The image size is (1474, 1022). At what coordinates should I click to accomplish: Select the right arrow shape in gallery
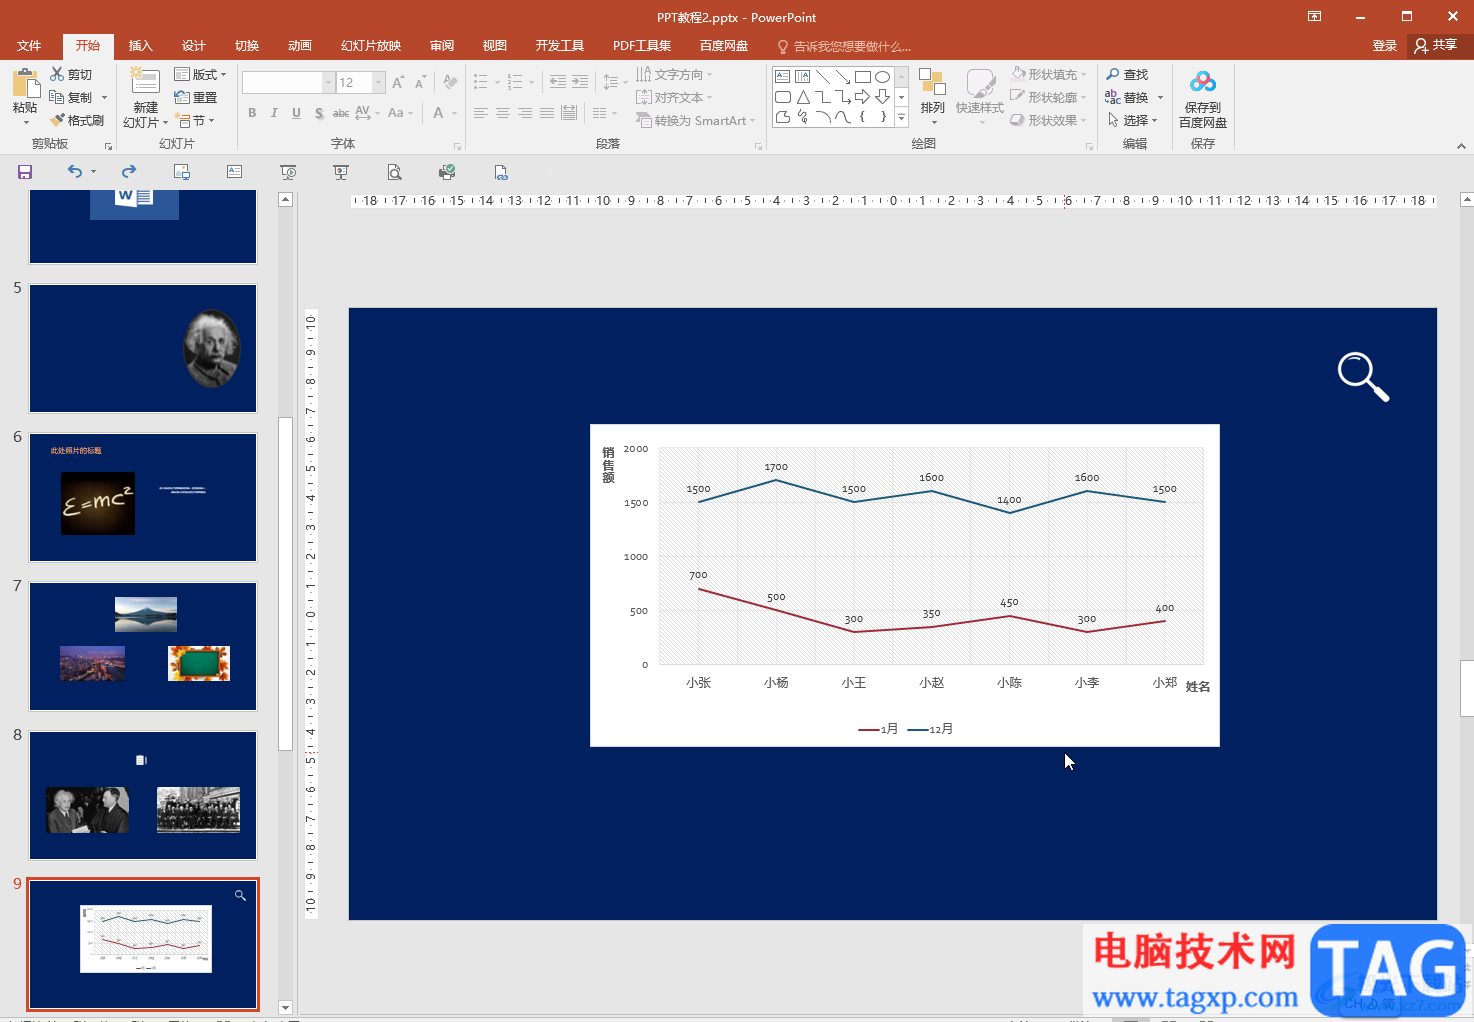pos(862,97)
